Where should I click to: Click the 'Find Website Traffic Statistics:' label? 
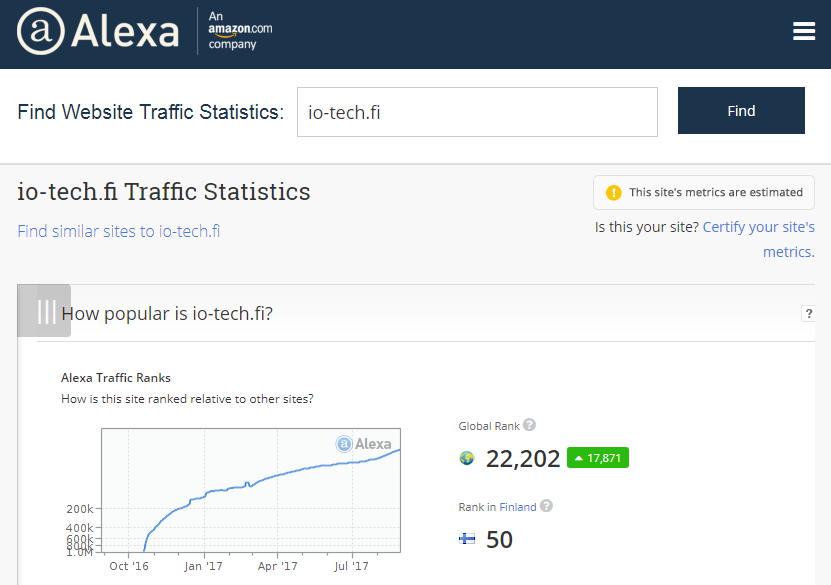pos(151,112)
